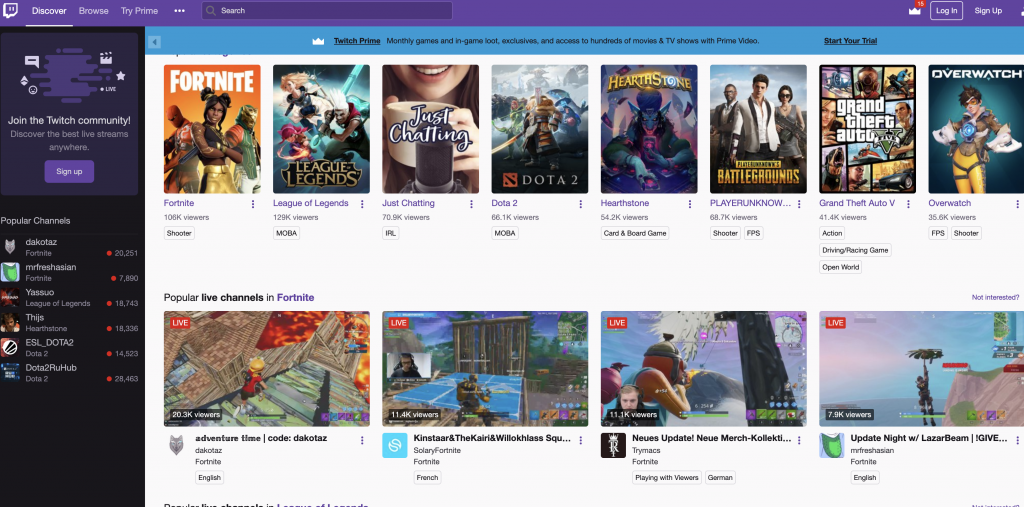Click into the Search field

(327, 10)
